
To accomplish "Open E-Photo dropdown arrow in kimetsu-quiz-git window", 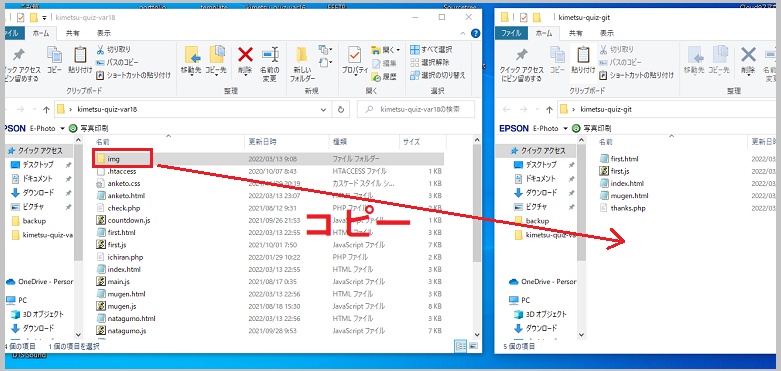I will point(566,128).
